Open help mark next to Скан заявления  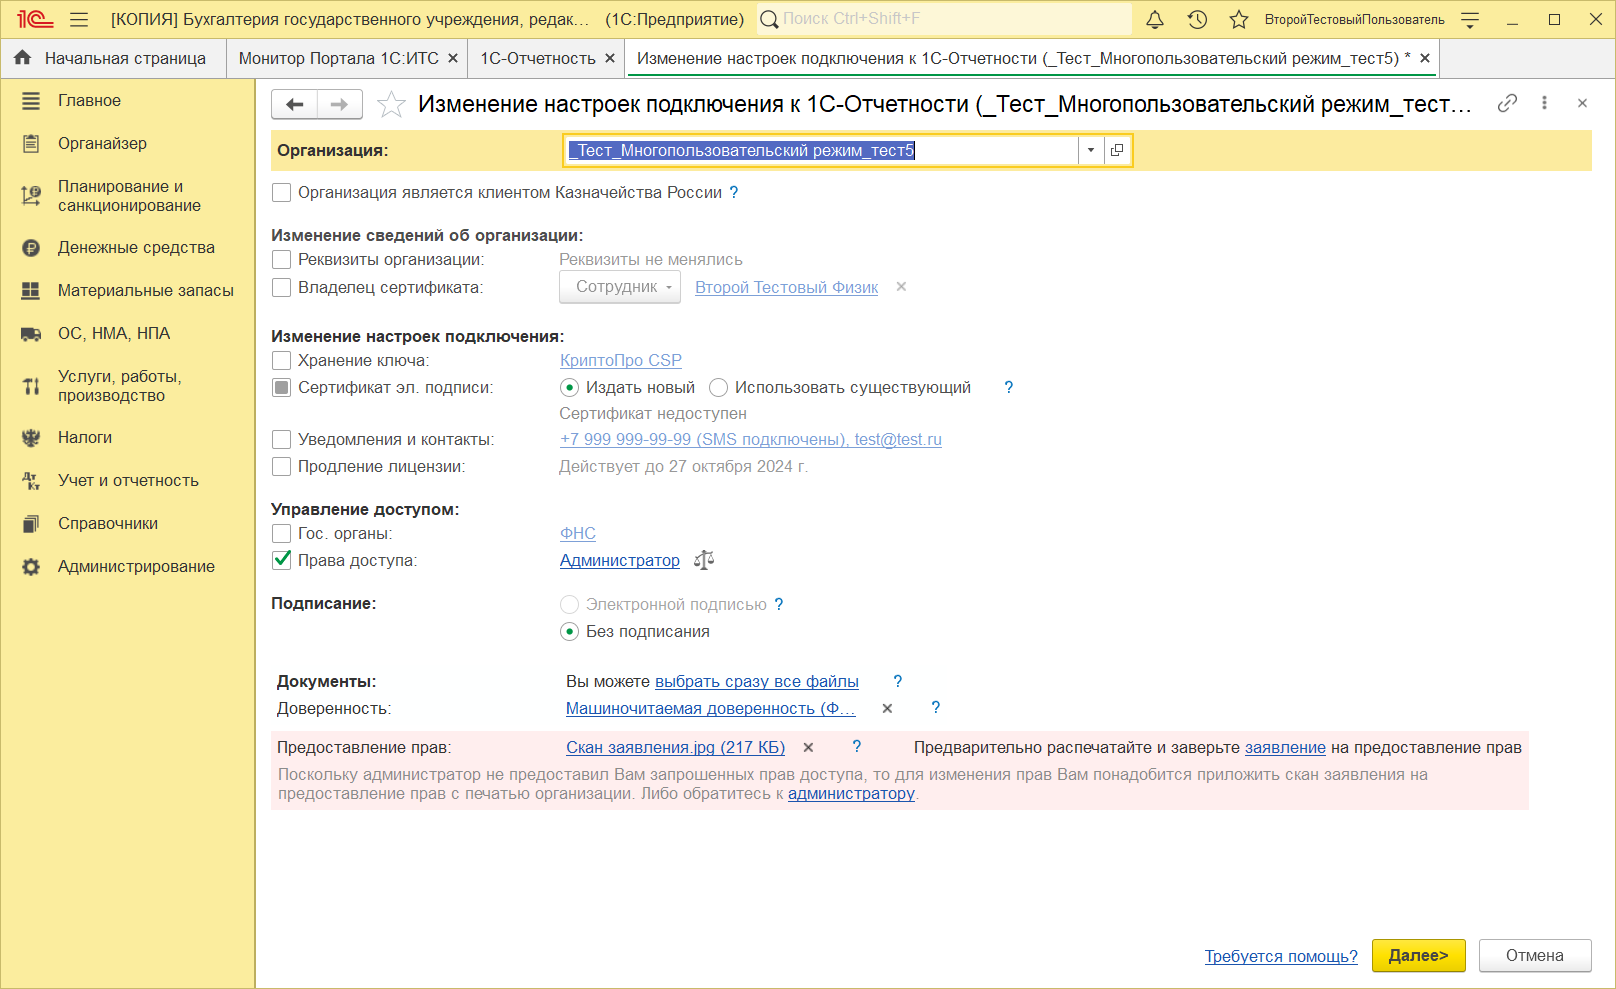(856, 746)
